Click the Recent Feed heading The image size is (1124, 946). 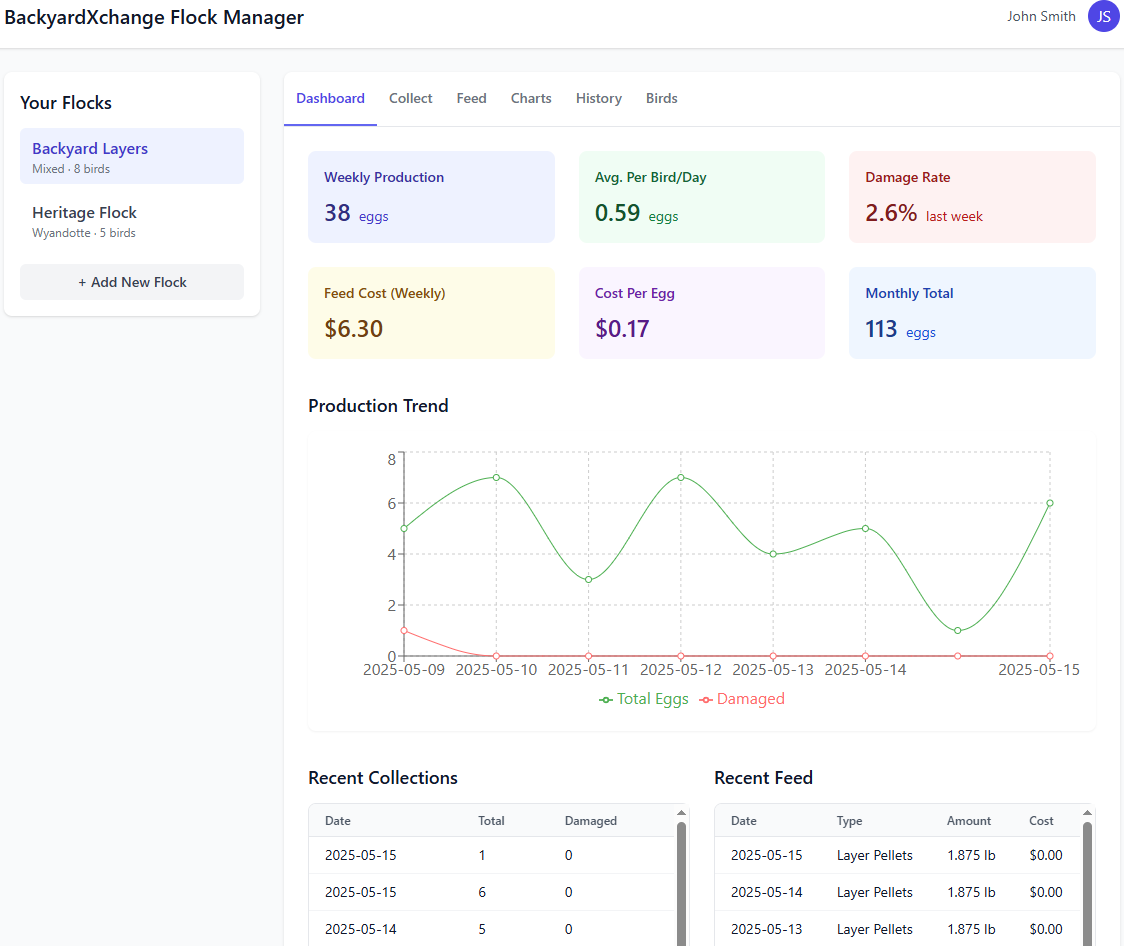[x=763, y=778]
